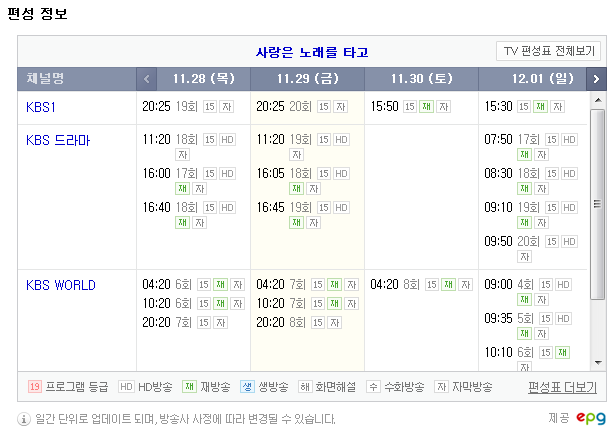Go to previous dates with left arrow
This screenshot has height=433, width=614.
(147, 79)
